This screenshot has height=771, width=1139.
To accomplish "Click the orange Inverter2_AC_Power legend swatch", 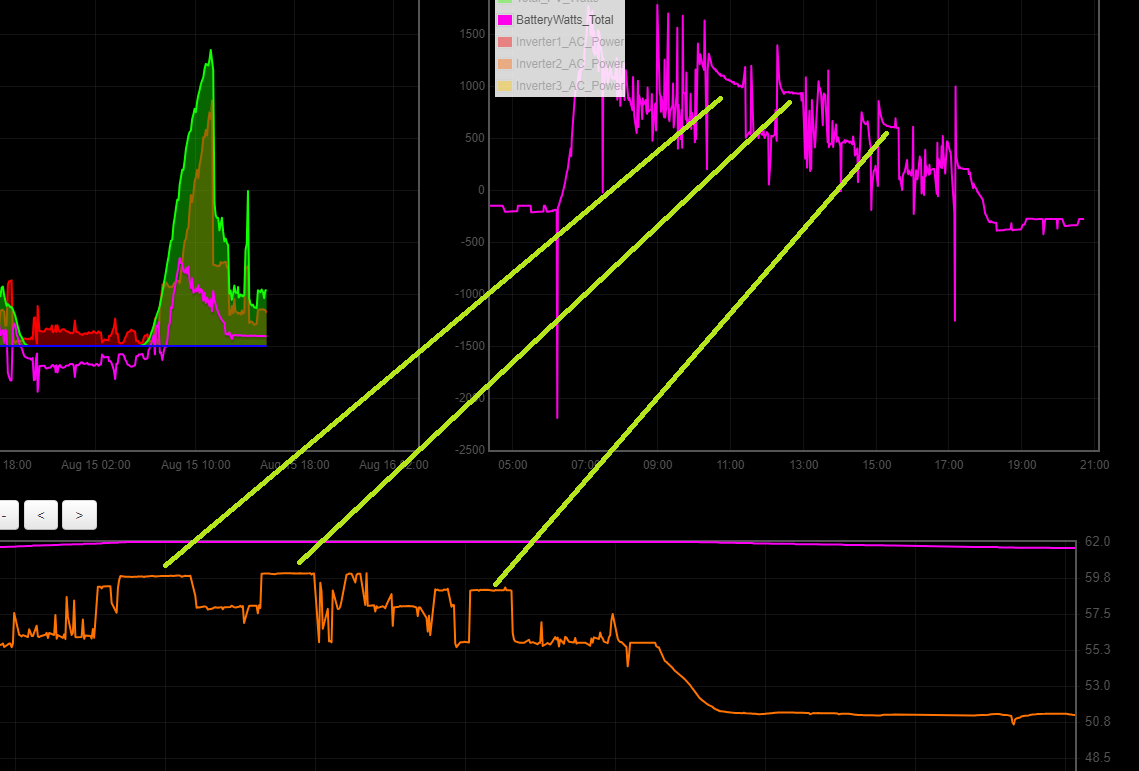I will tap(505, 64).
